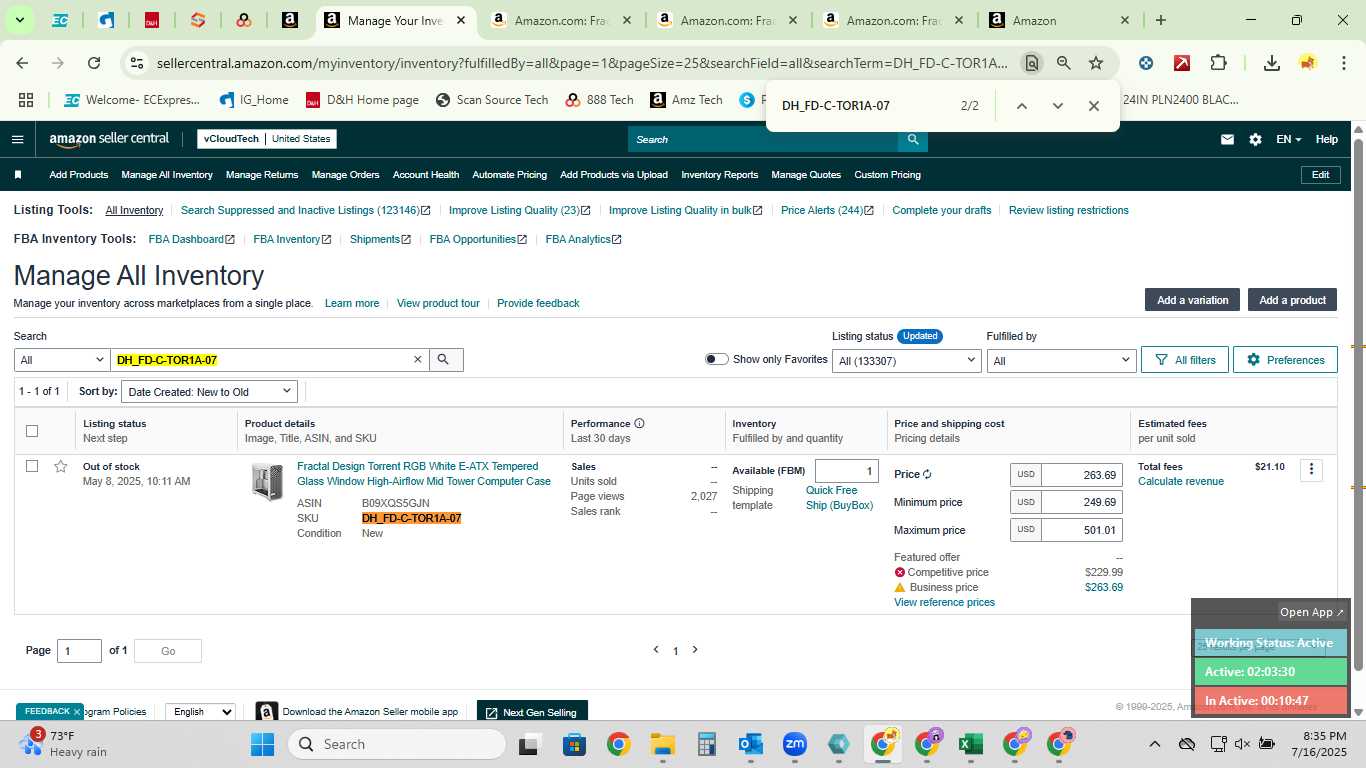1366x768 pixels.
Task: Click the Price Alerts (244) link
Action: [x=827, y=211]
